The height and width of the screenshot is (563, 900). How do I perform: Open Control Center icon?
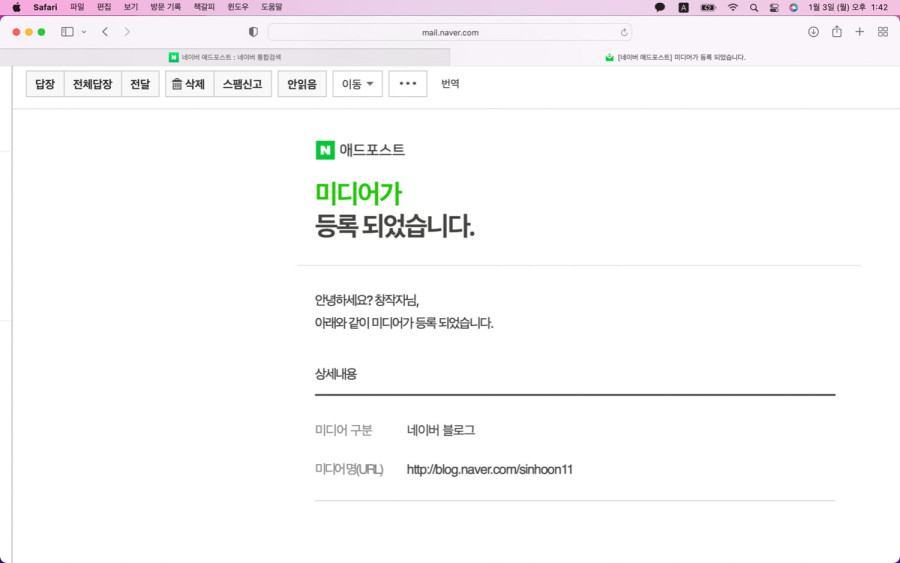click(774, 7)
